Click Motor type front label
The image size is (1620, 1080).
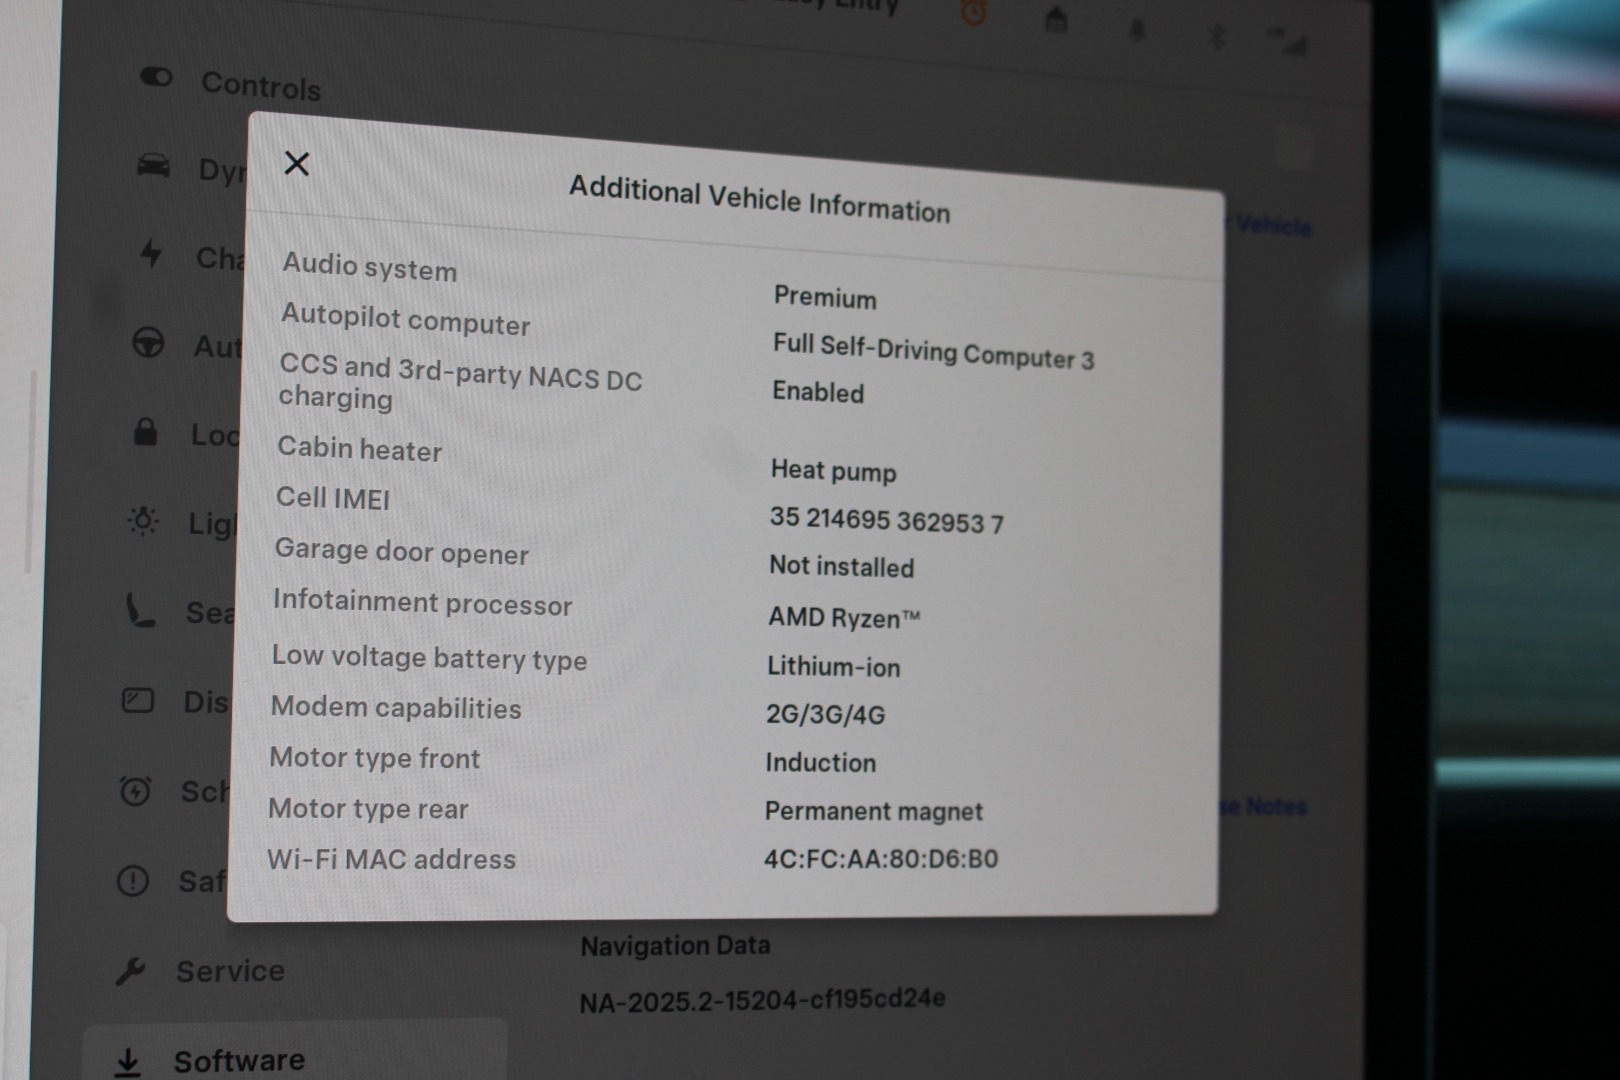(375, 757)
